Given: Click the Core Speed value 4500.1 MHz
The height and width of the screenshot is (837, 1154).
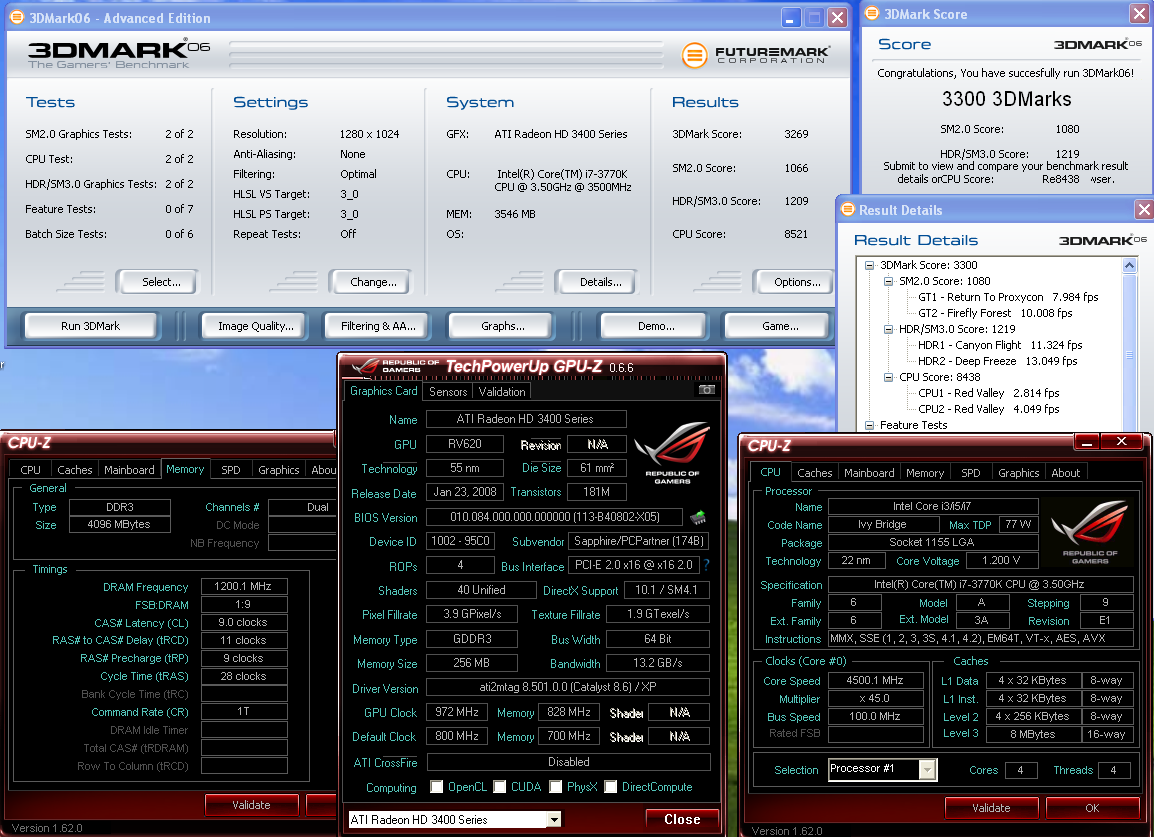Looking at the screenshot, I should click(875, 680).
